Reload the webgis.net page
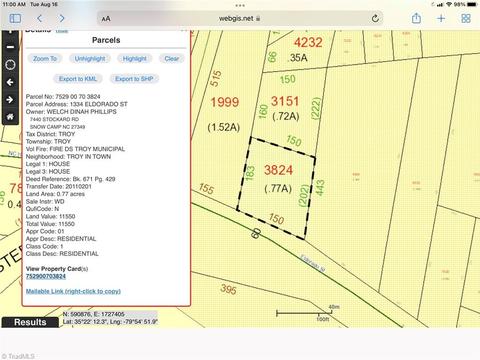Viewport: 480px width, 360px height. point(375,18)
